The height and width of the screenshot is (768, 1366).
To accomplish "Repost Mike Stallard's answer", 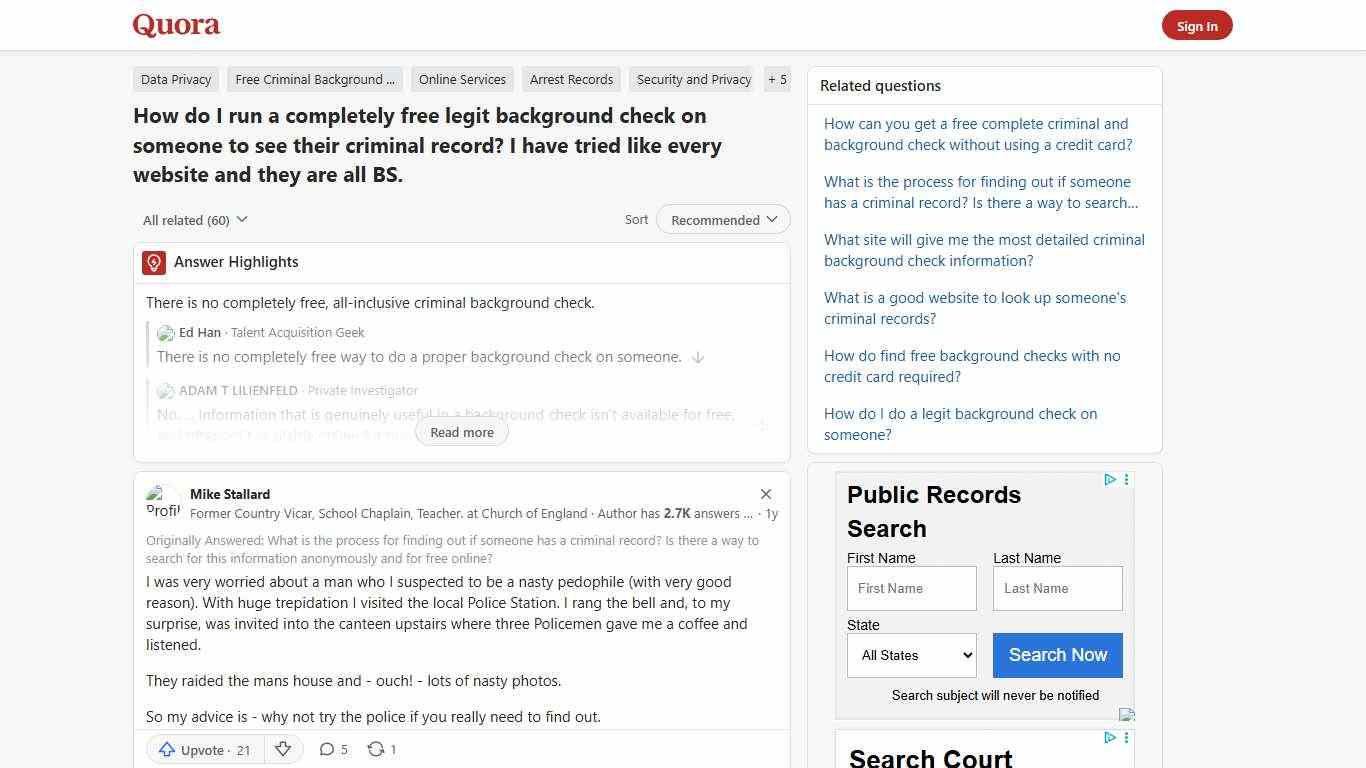I will pos(380,749).
